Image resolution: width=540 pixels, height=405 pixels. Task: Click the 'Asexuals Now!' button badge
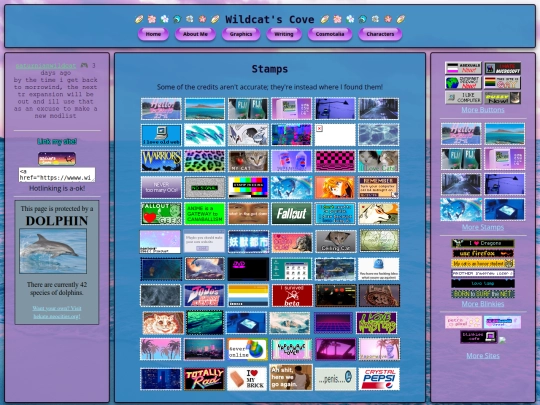point(463,68)
